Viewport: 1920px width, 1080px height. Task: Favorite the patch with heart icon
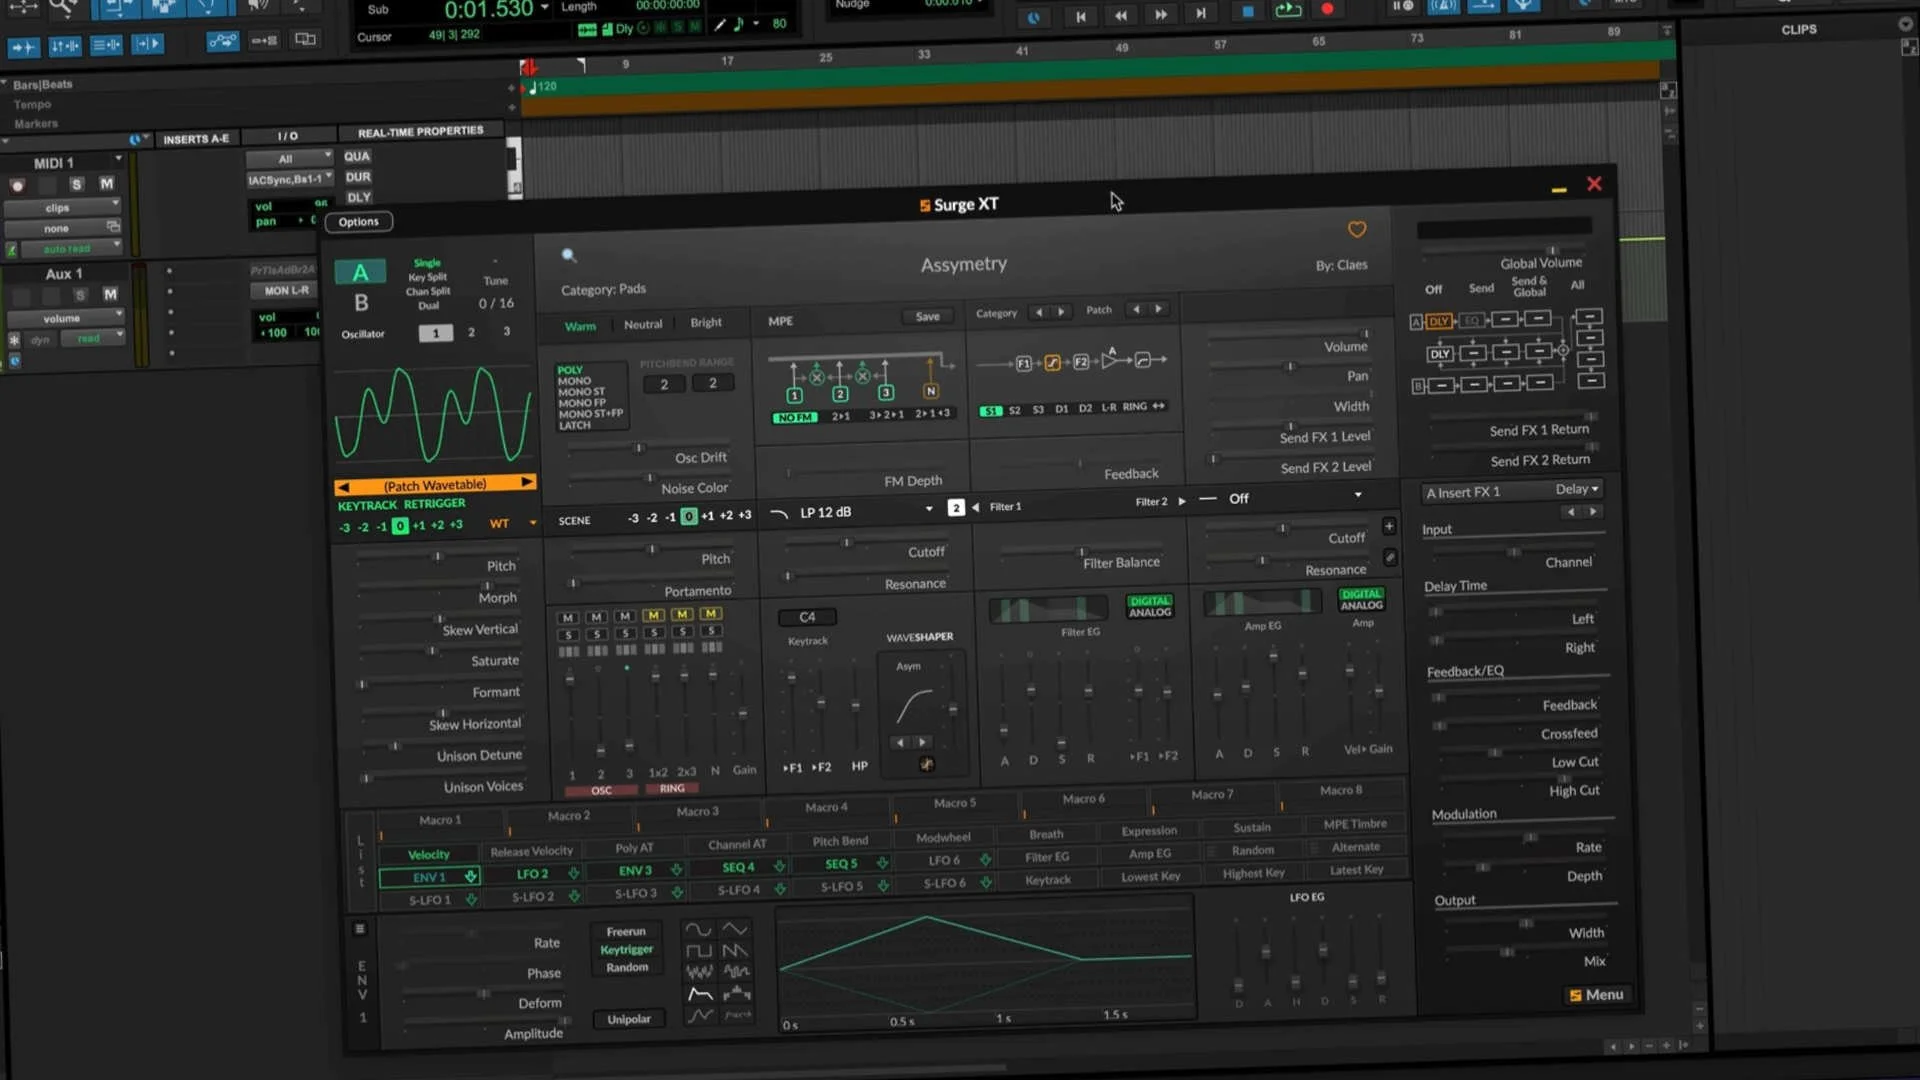1357,230
